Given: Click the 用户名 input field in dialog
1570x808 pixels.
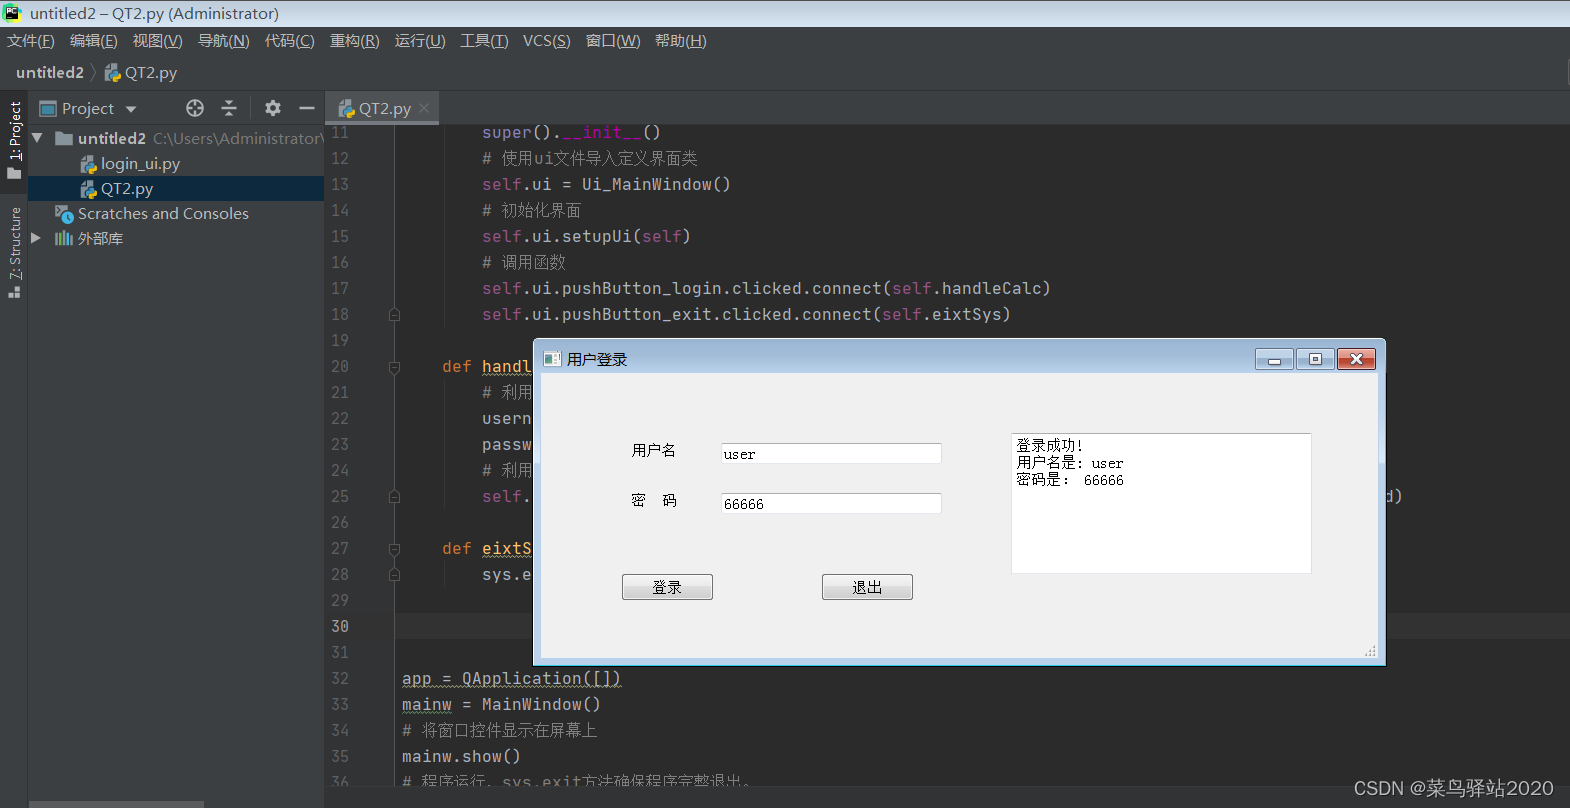Looking at the screenshot, I should point(831,454).
